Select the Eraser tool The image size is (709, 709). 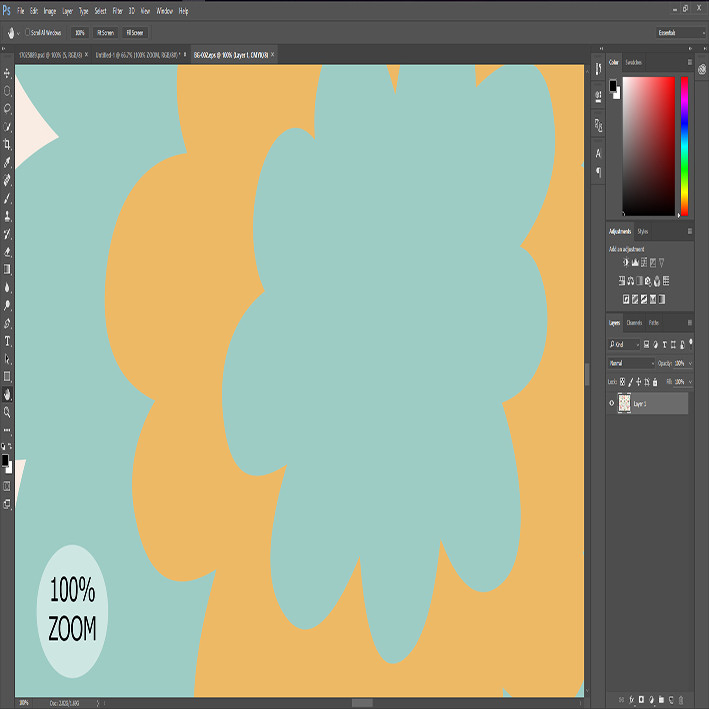tap(7, 251)
